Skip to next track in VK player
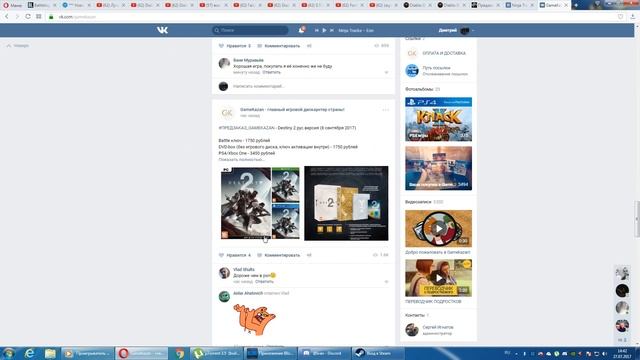Viewport: 640px width, 360px height. [x=332, y=30]
